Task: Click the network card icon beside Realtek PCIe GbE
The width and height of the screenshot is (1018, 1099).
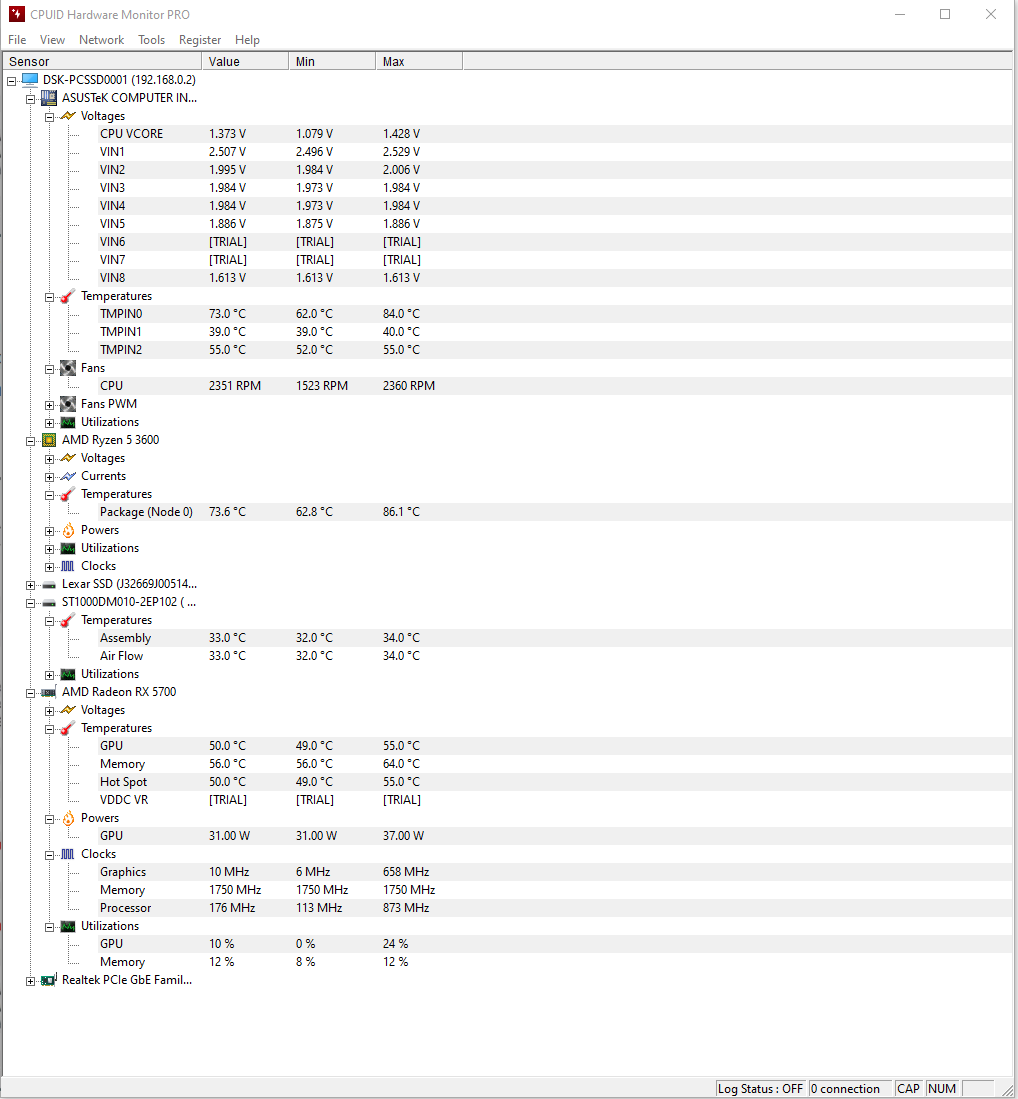Action: pos(48,980)
